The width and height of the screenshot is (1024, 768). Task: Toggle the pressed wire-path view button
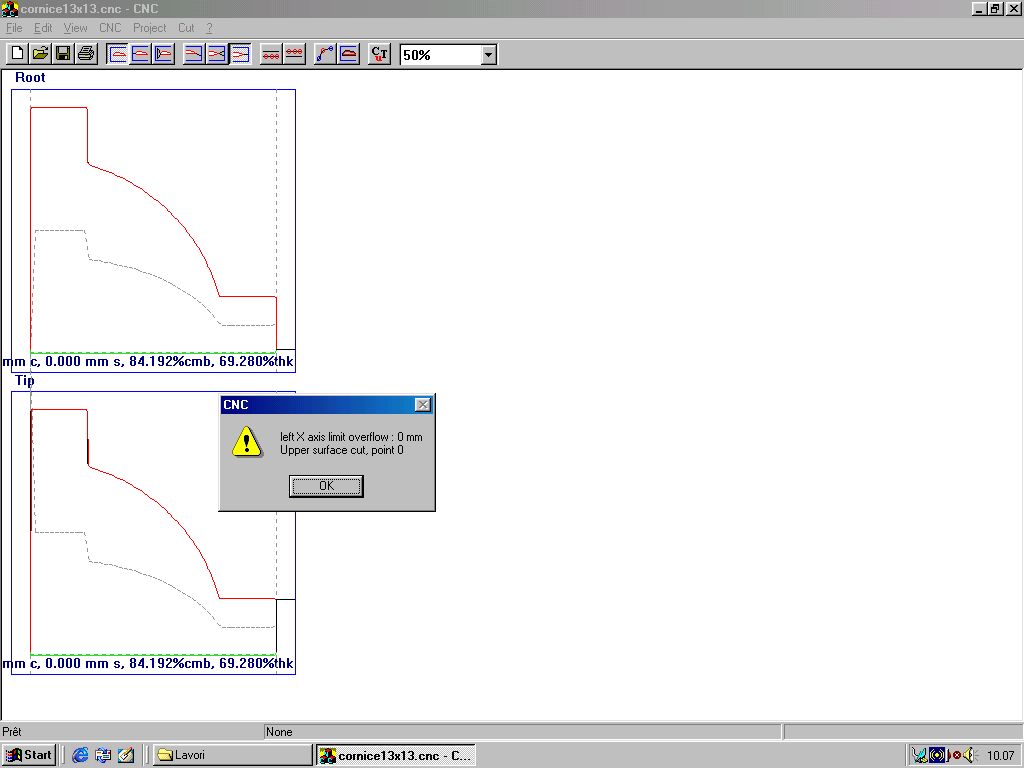coord(240,54)
